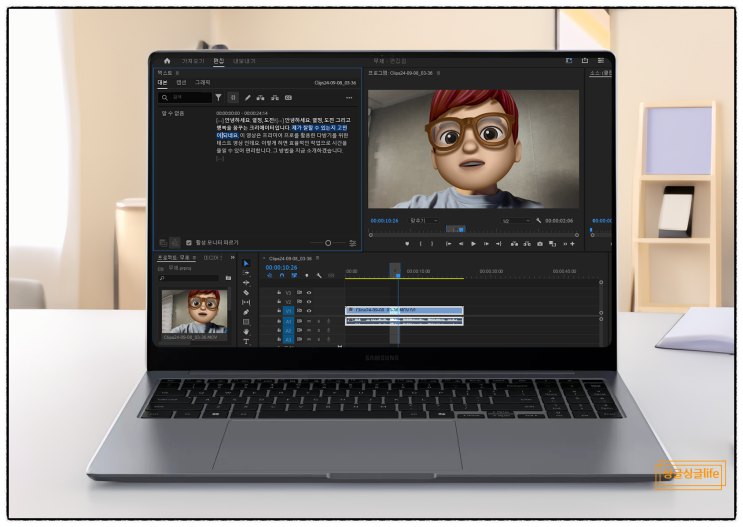The width and height of the screenshot is (743, 527).
Task: Toggle Linked Selection in the timeline
Action: click(x=294, y=275)
